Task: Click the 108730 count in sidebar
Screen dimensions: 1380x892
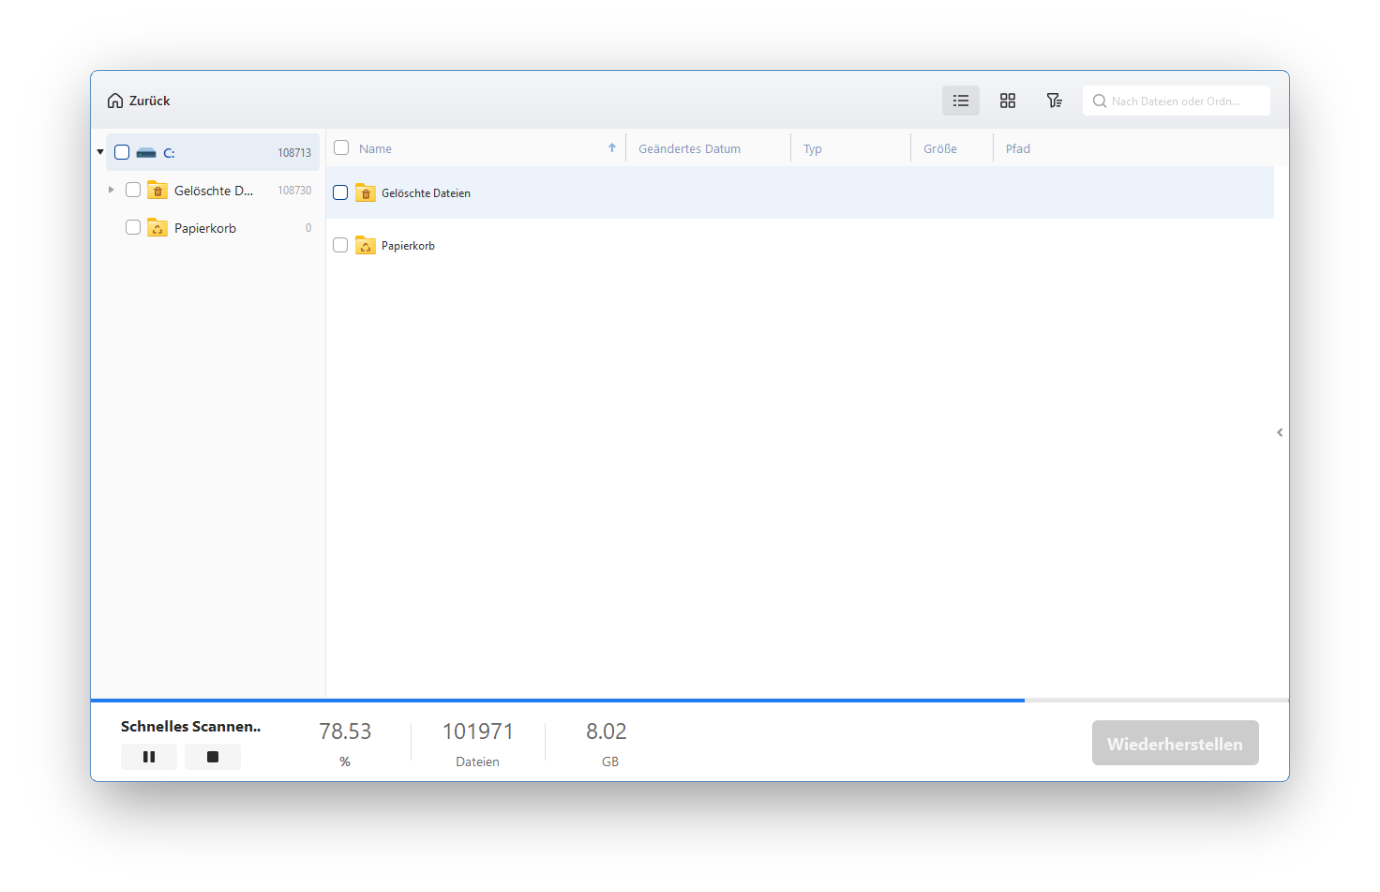Action: 294,190
